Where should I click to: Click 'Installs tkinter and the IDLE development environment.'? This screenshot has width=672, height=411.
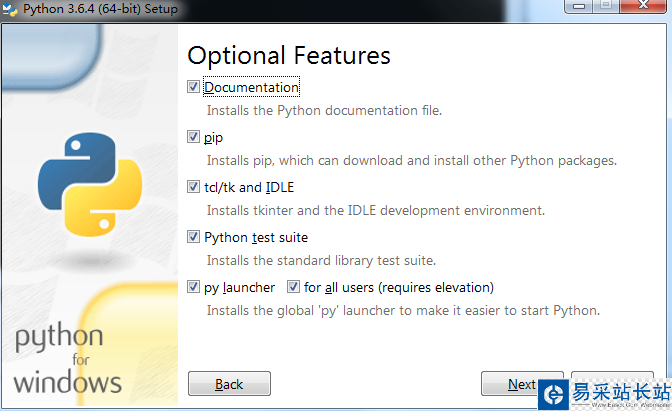pos(375,210)
